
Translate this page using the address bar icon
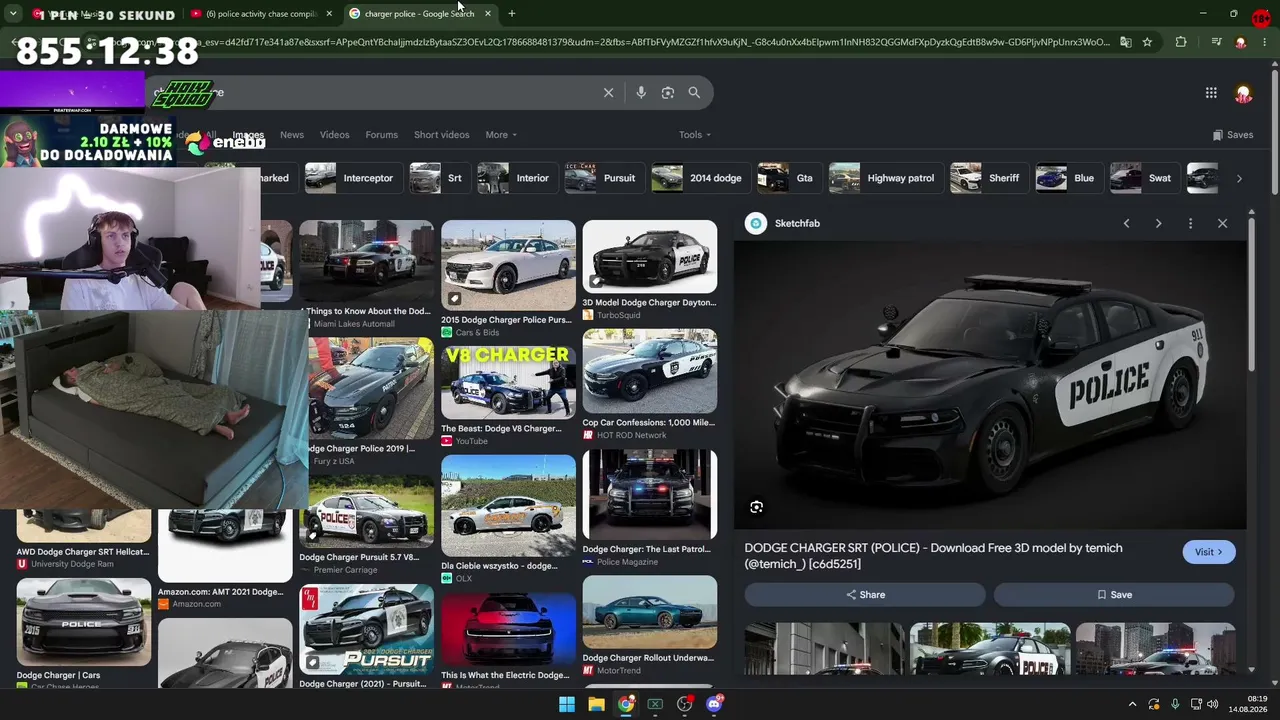click(1125, 42)
